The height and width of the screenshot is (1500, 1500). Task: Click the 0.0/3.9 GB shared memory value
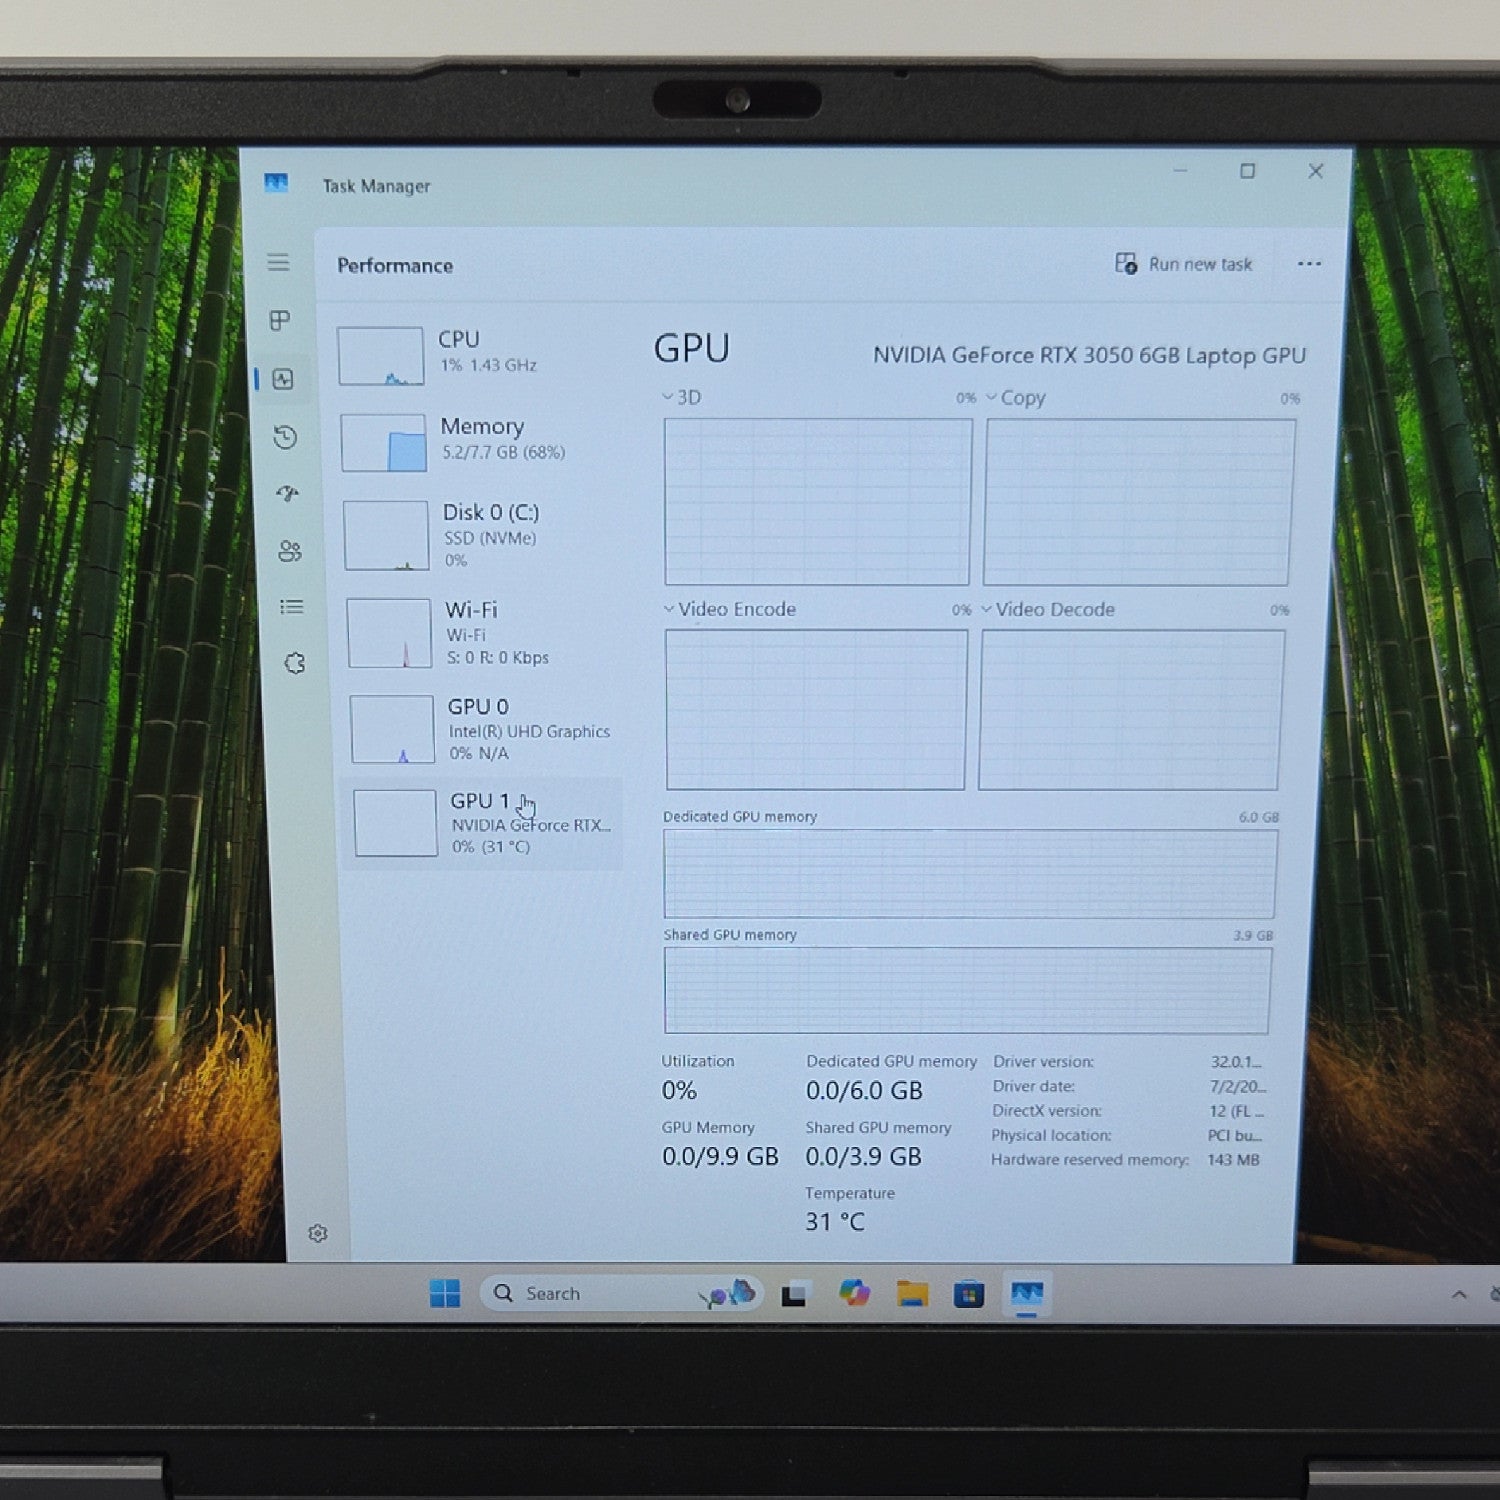coord(863,1157)
